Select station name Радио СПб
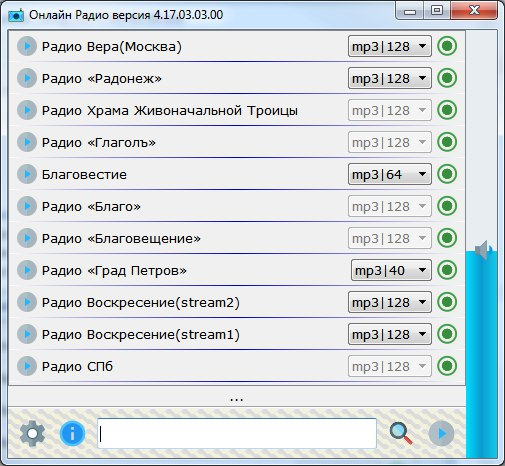The image size is (505, 466). [x=77, y=366]
